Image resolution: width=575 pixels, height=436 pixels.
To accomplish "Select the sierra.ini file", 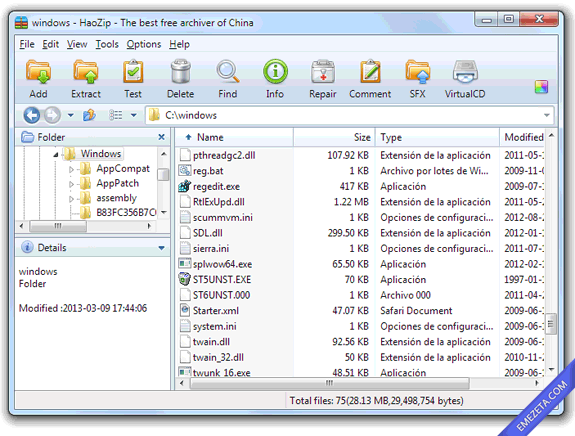I will (211, 249).
